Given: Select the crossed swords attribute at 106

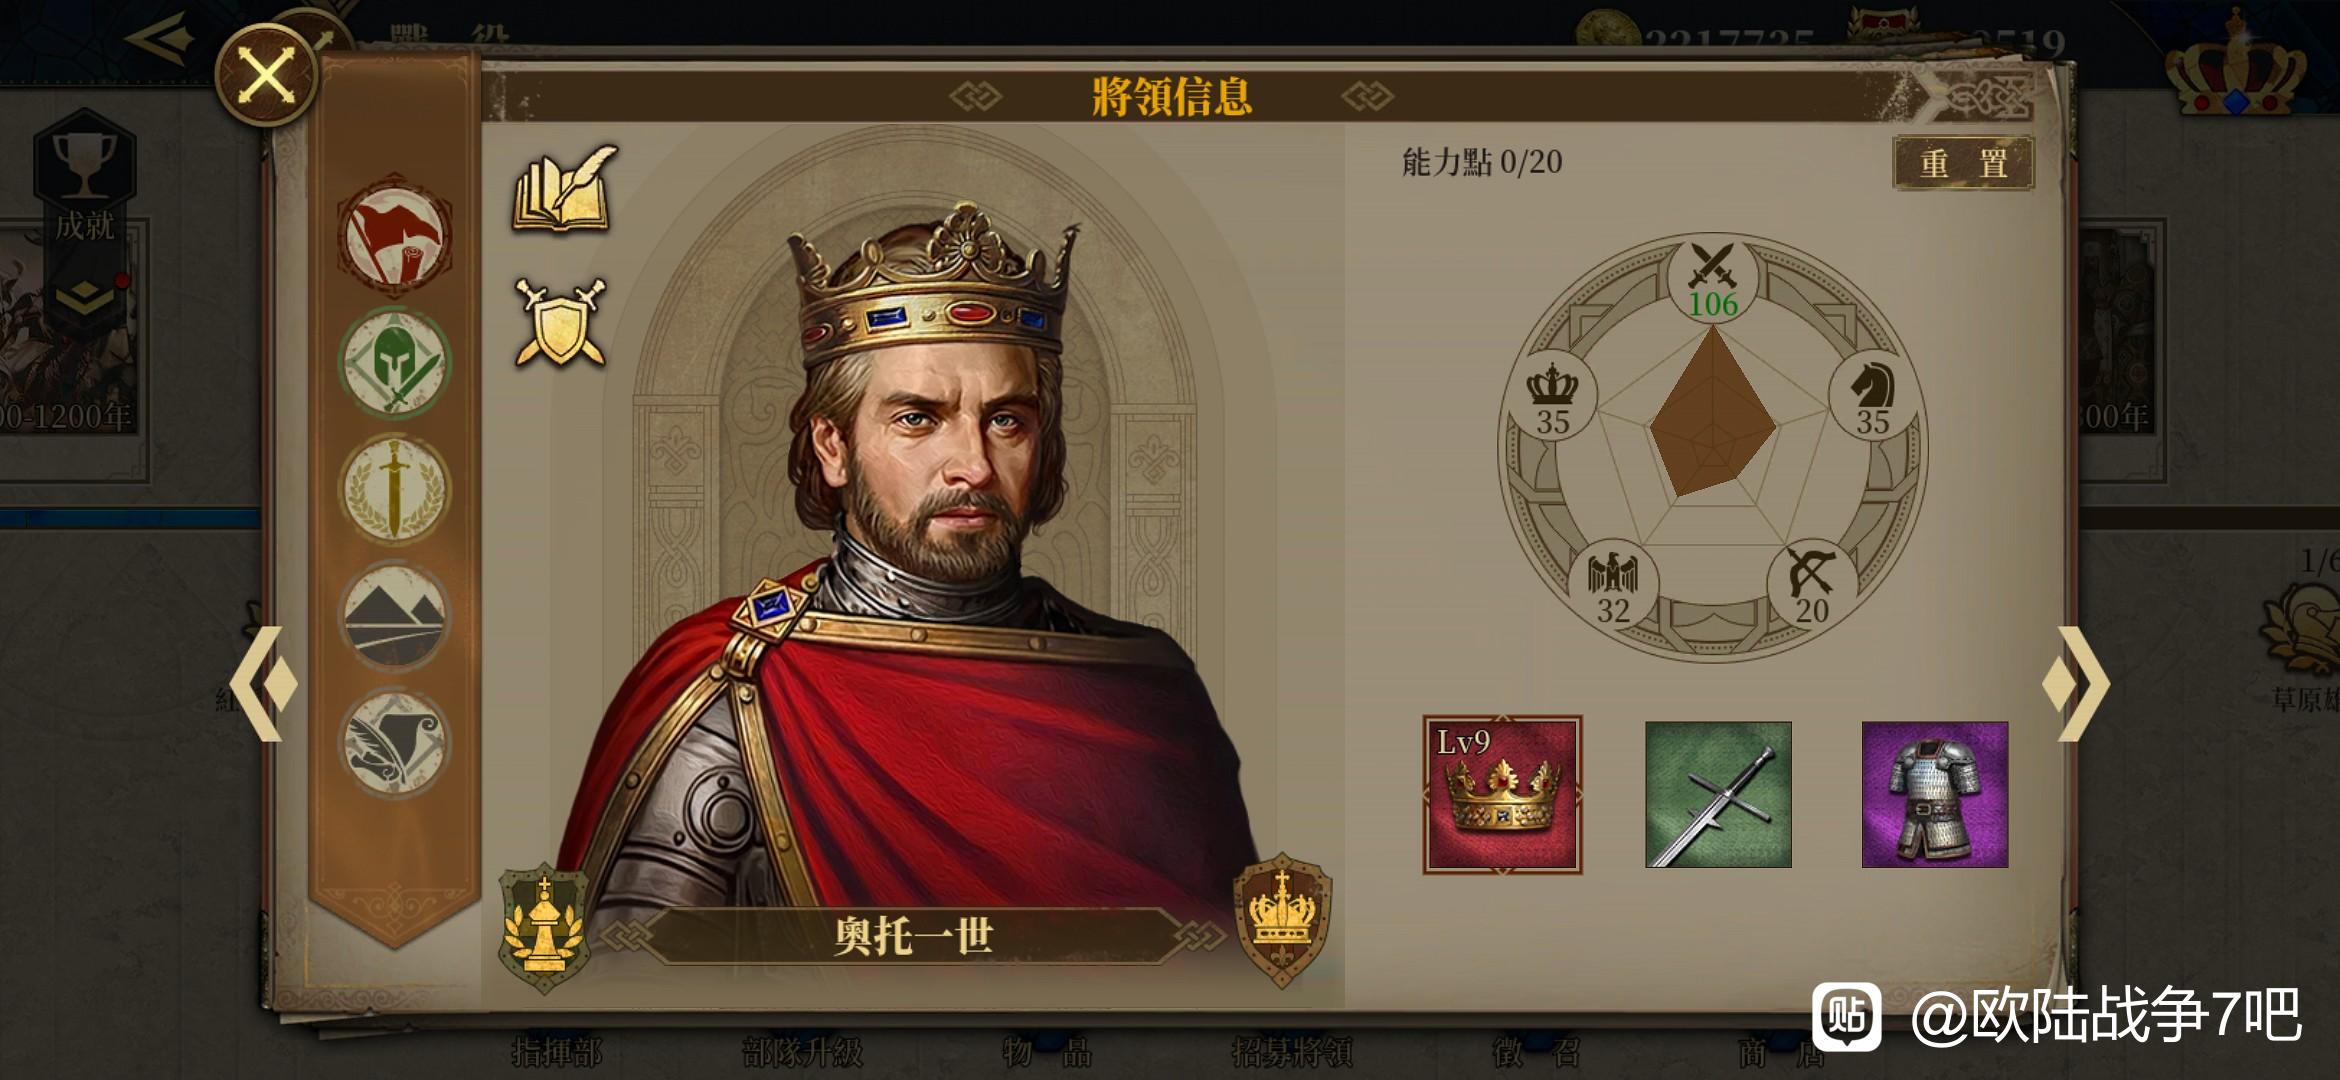Looking at the screenshot, I should [x=1713, y=281].
